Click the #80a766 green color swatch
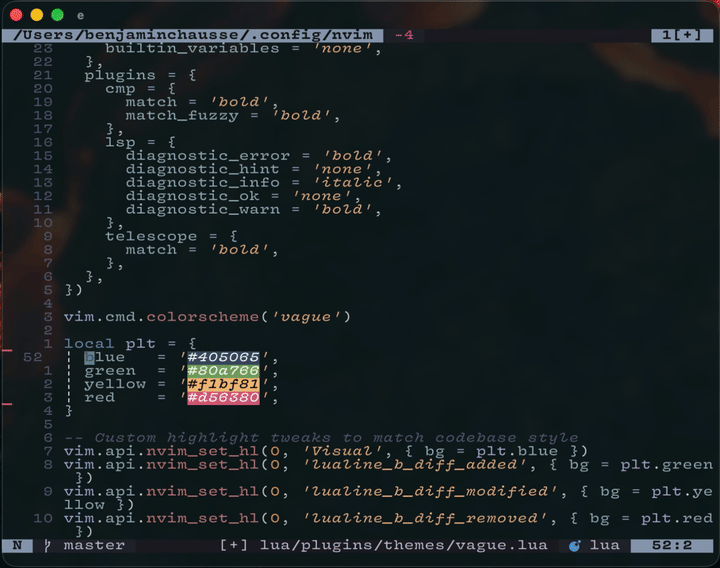Screen dimensions: 720x568 click(x=223, y=371)
